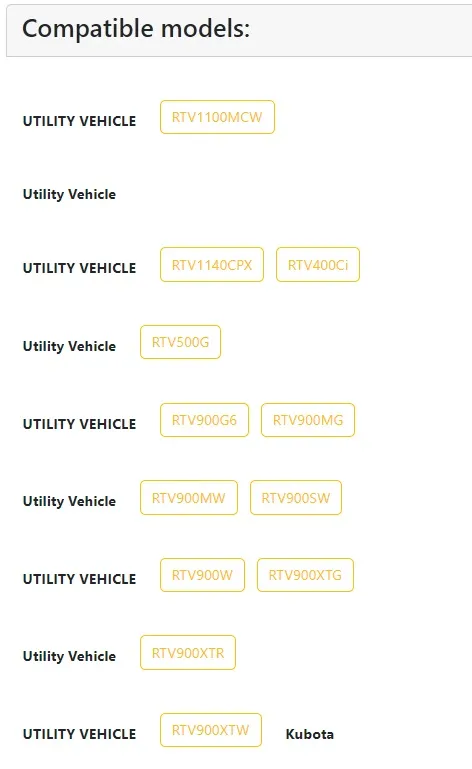Open the RTV900XTG model tag
Screen dimensions: 472x769
tap(305, 575)
